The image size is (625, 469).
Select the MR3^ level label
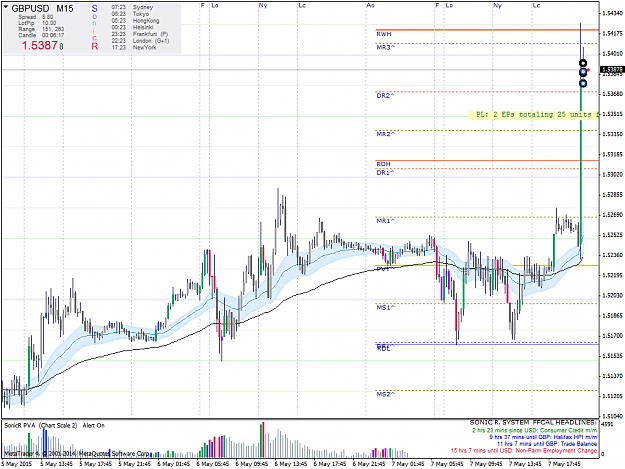(x=385, y=47)
